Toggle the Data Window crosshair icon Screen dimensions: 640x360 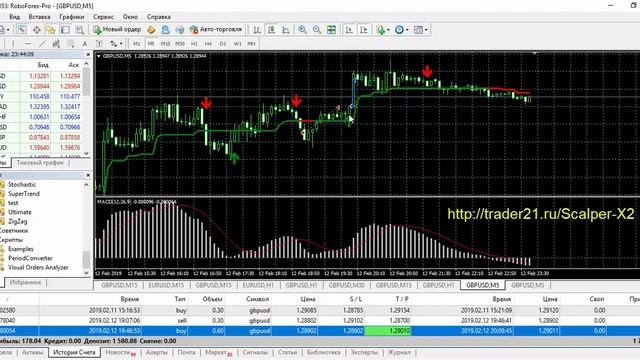click(x=37, y=29)
